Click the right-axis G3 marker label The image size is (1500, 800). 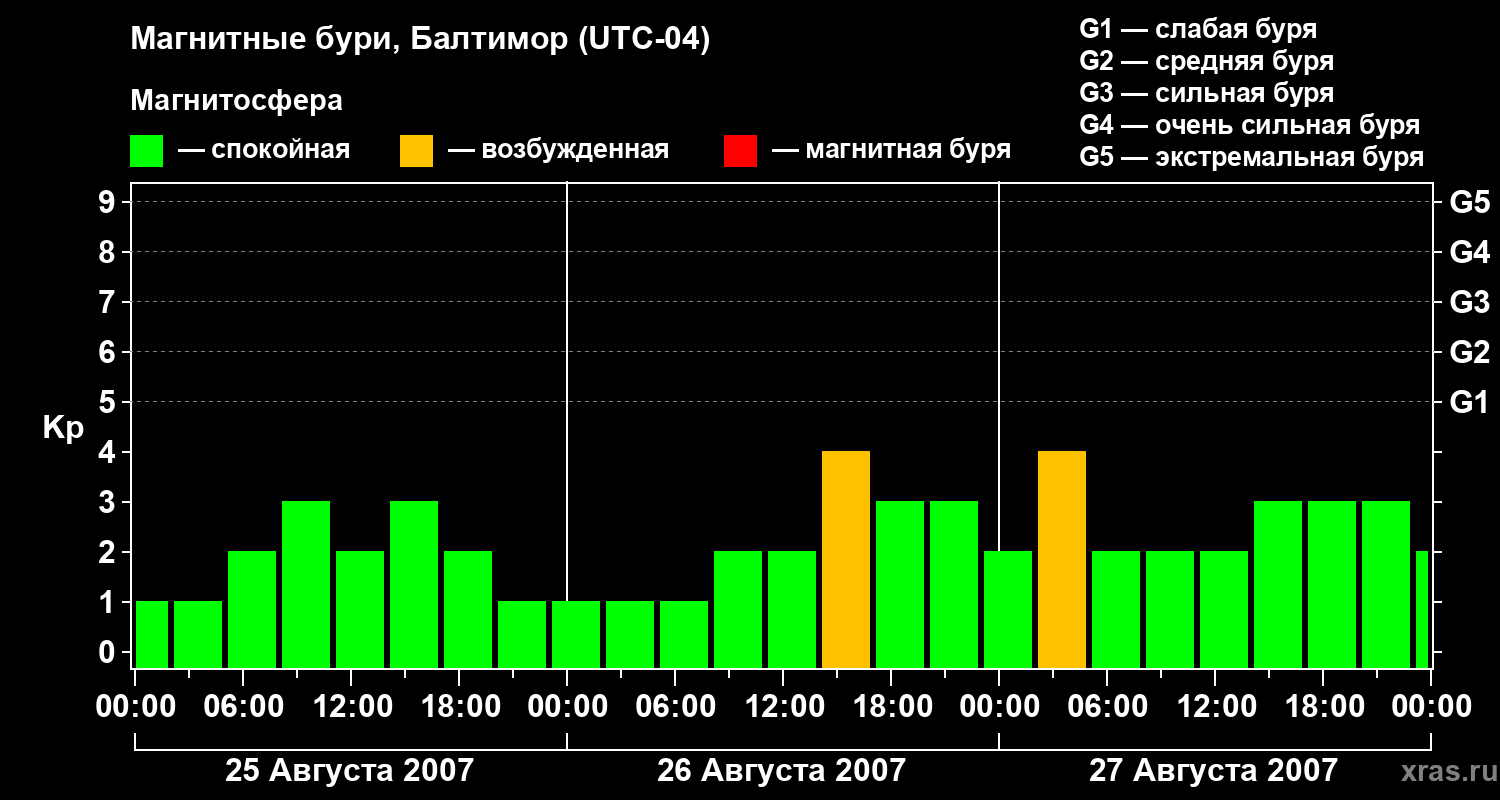click(x=1469, y=303)
